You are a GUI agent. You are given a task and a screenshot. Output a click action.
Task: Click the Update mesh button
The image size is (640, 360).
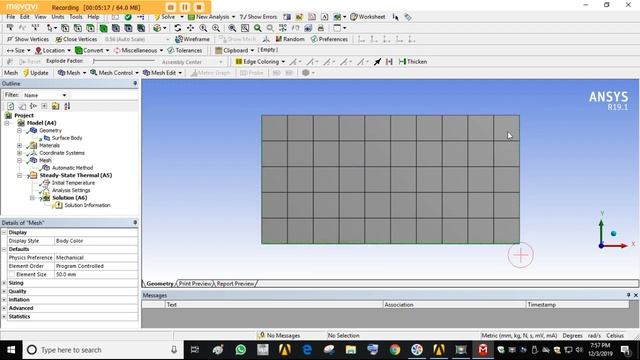(x=36, y=73)
